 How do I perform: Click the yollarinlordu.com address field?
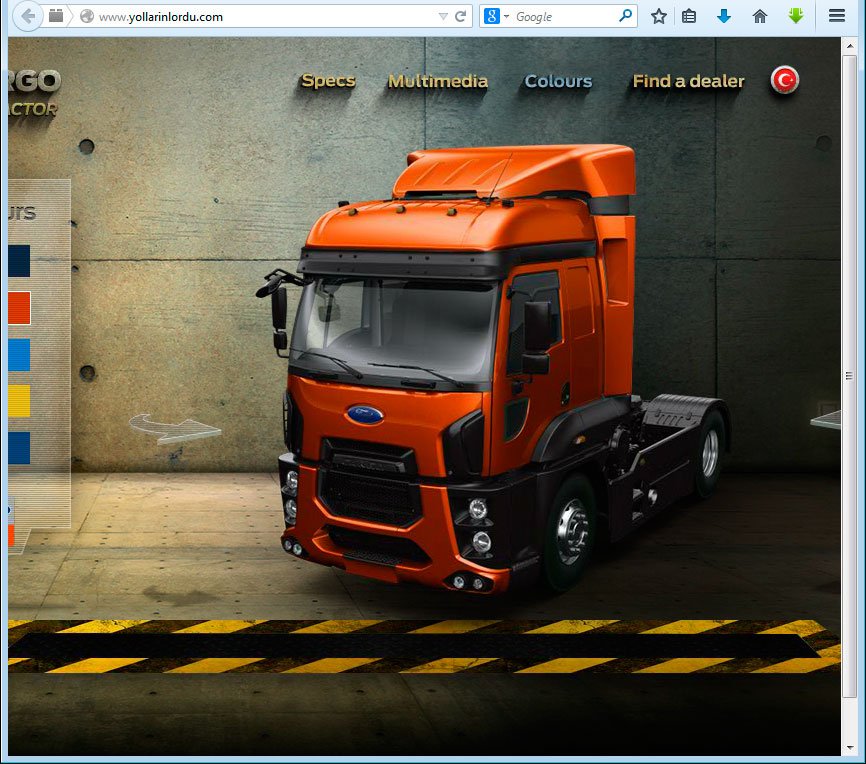(260, 16)
